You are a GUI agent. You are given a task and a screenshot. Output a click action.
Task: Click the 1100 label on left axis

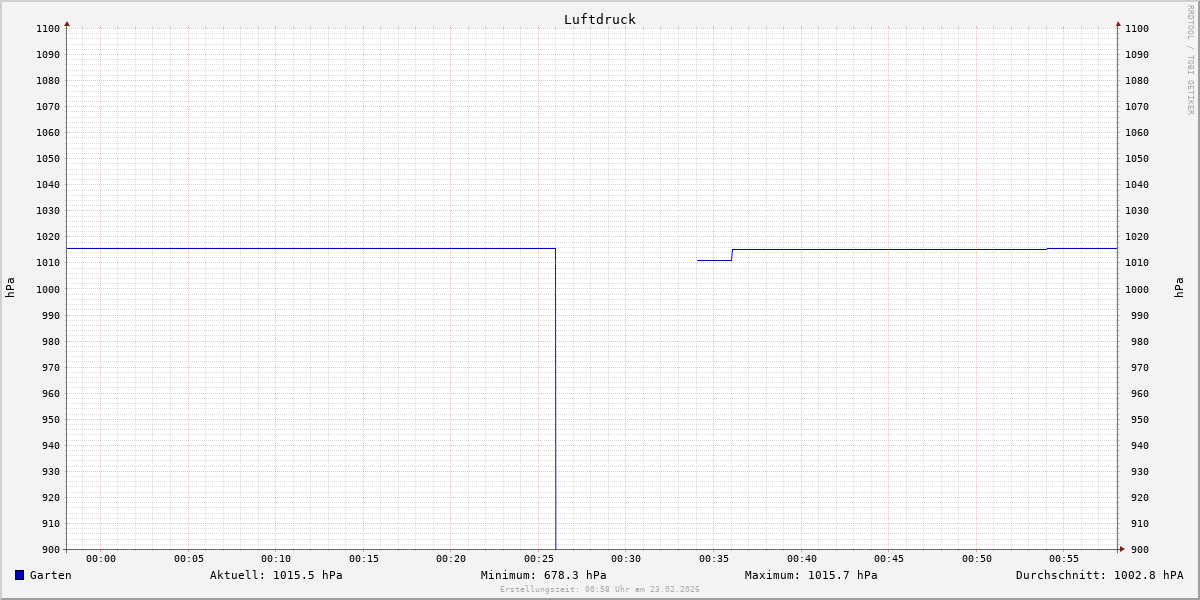click(x=48, y=29)
